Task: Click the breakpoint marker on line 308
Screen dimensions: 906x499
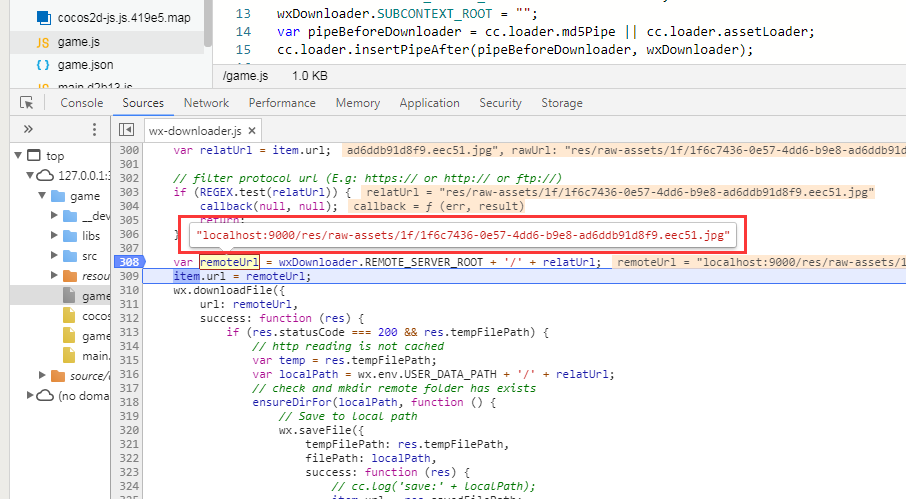Action: (130, 262)
